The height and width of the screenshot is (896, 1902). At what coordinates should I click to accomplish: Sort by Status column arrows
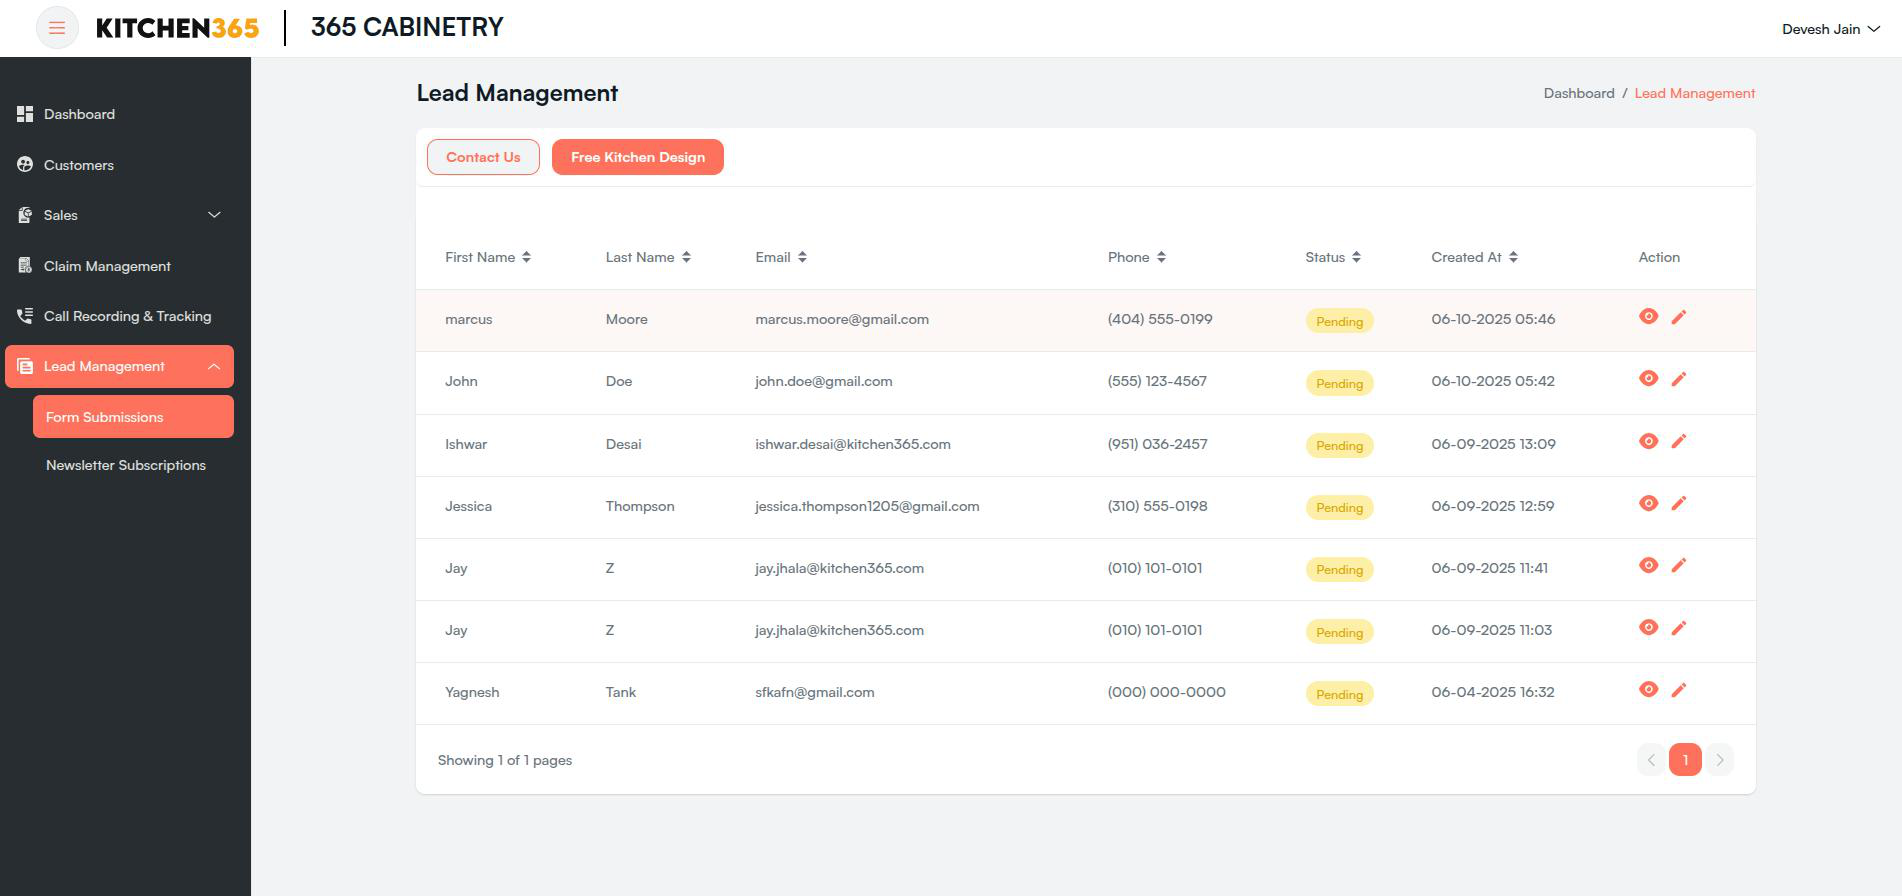click(1356, 257)
